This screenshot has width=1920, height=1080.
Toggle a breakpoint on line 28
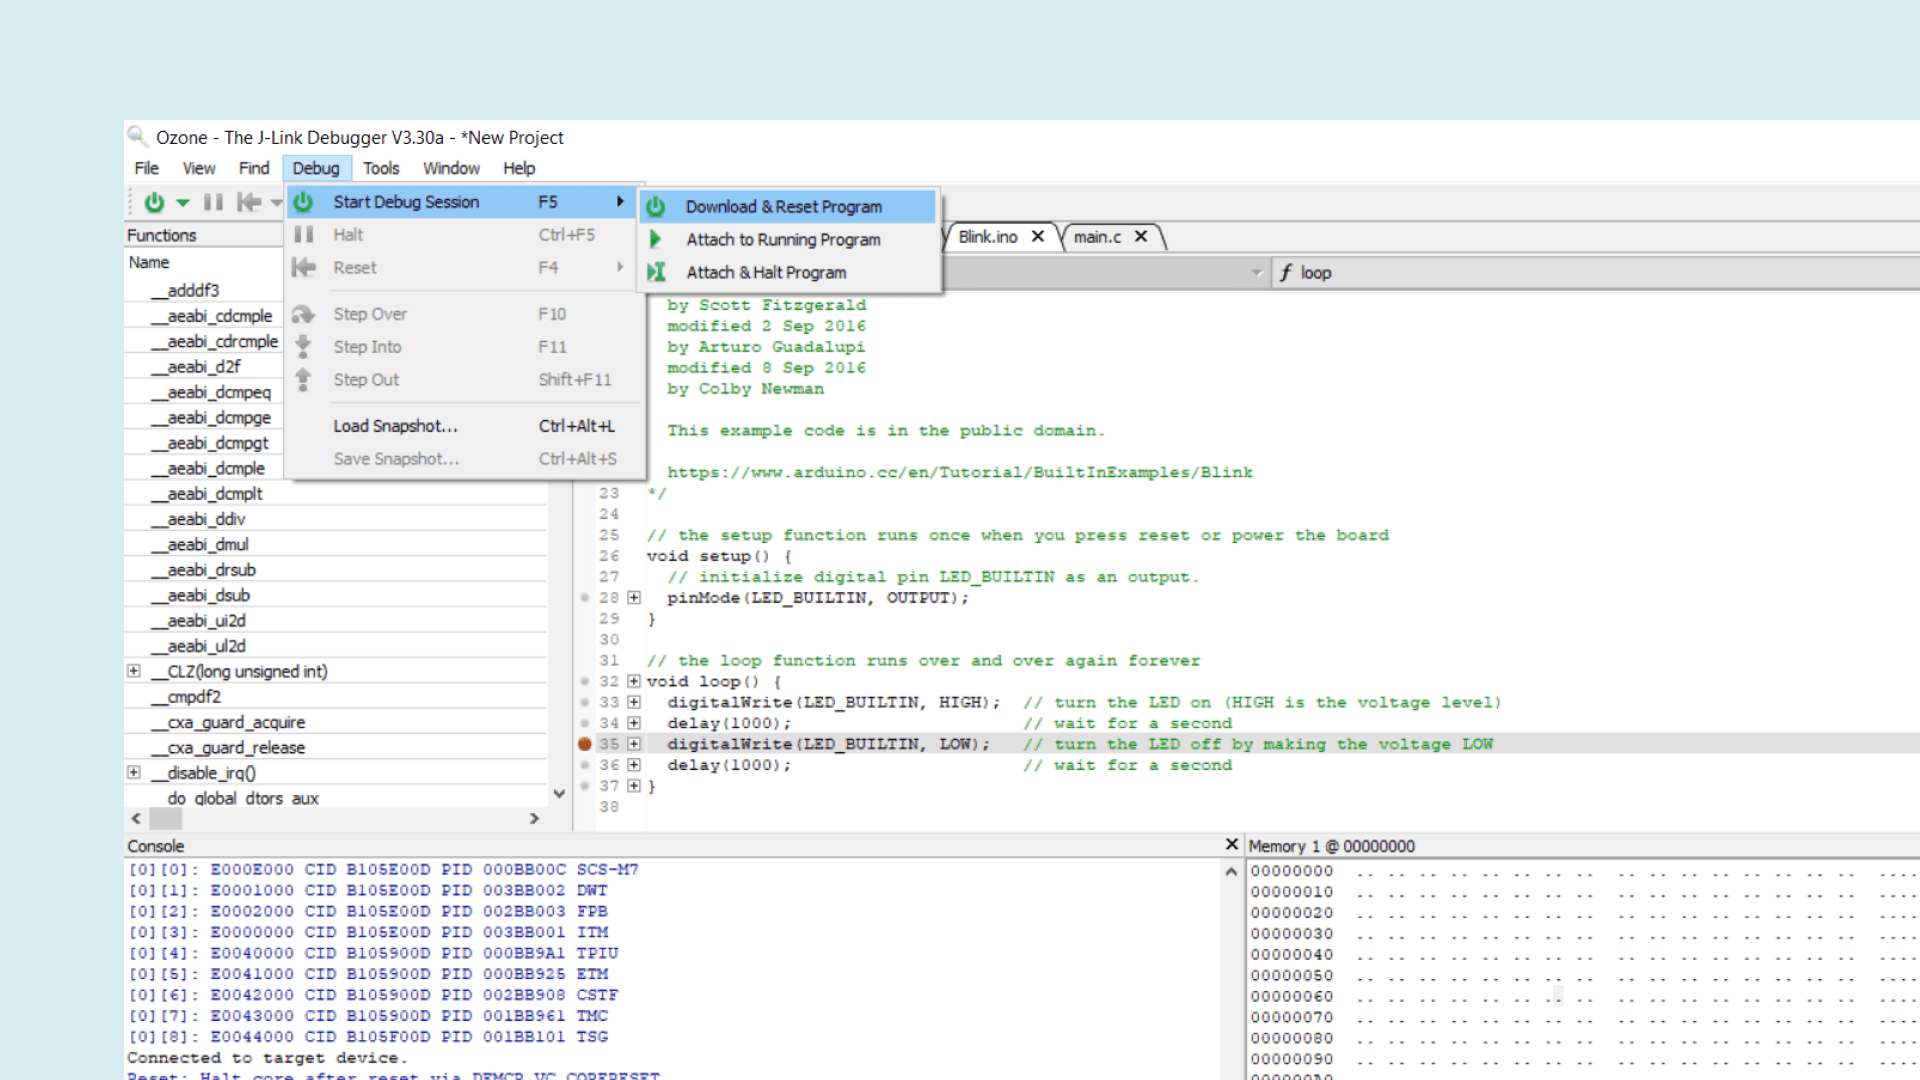pos(585,598)
